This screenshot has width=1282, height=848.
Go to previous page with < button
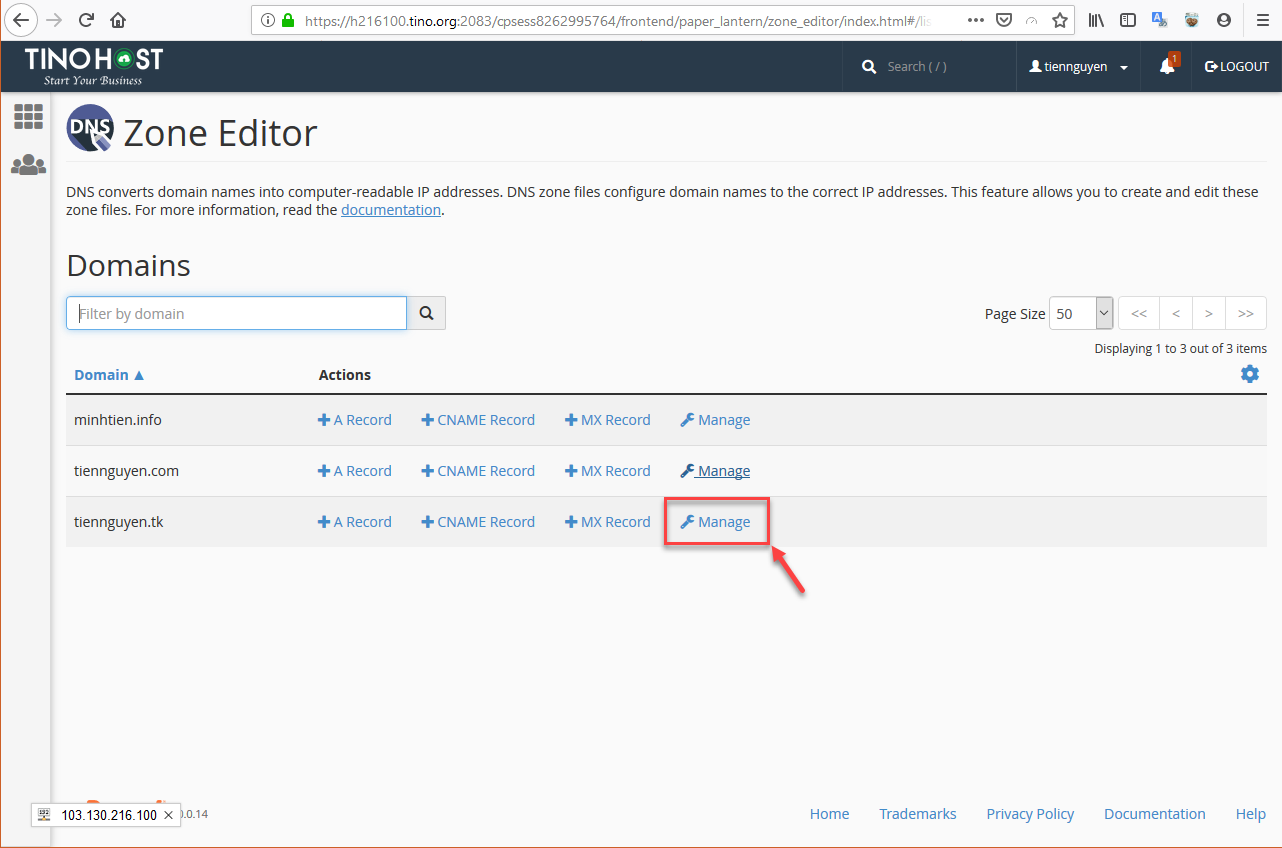(x=1176, y=313)
